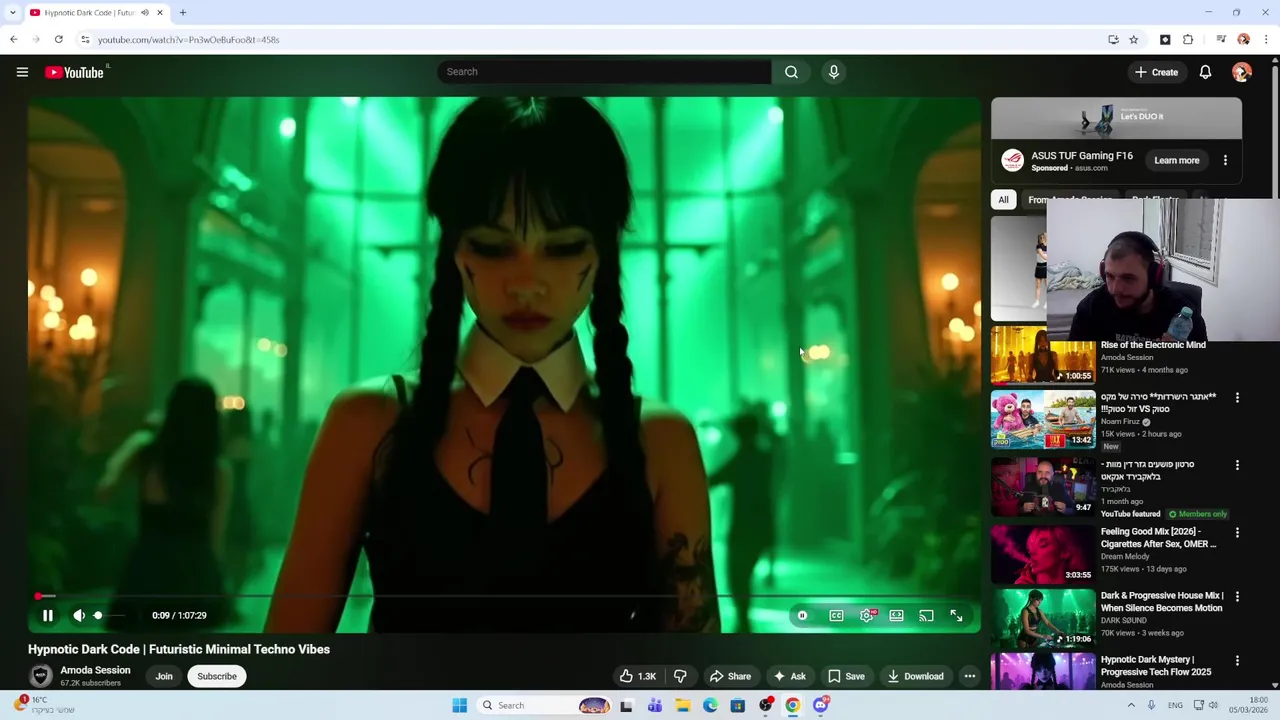This screenshot has height=720, width=1280.
Task: Click the Ask AI button
Action: 789,676
